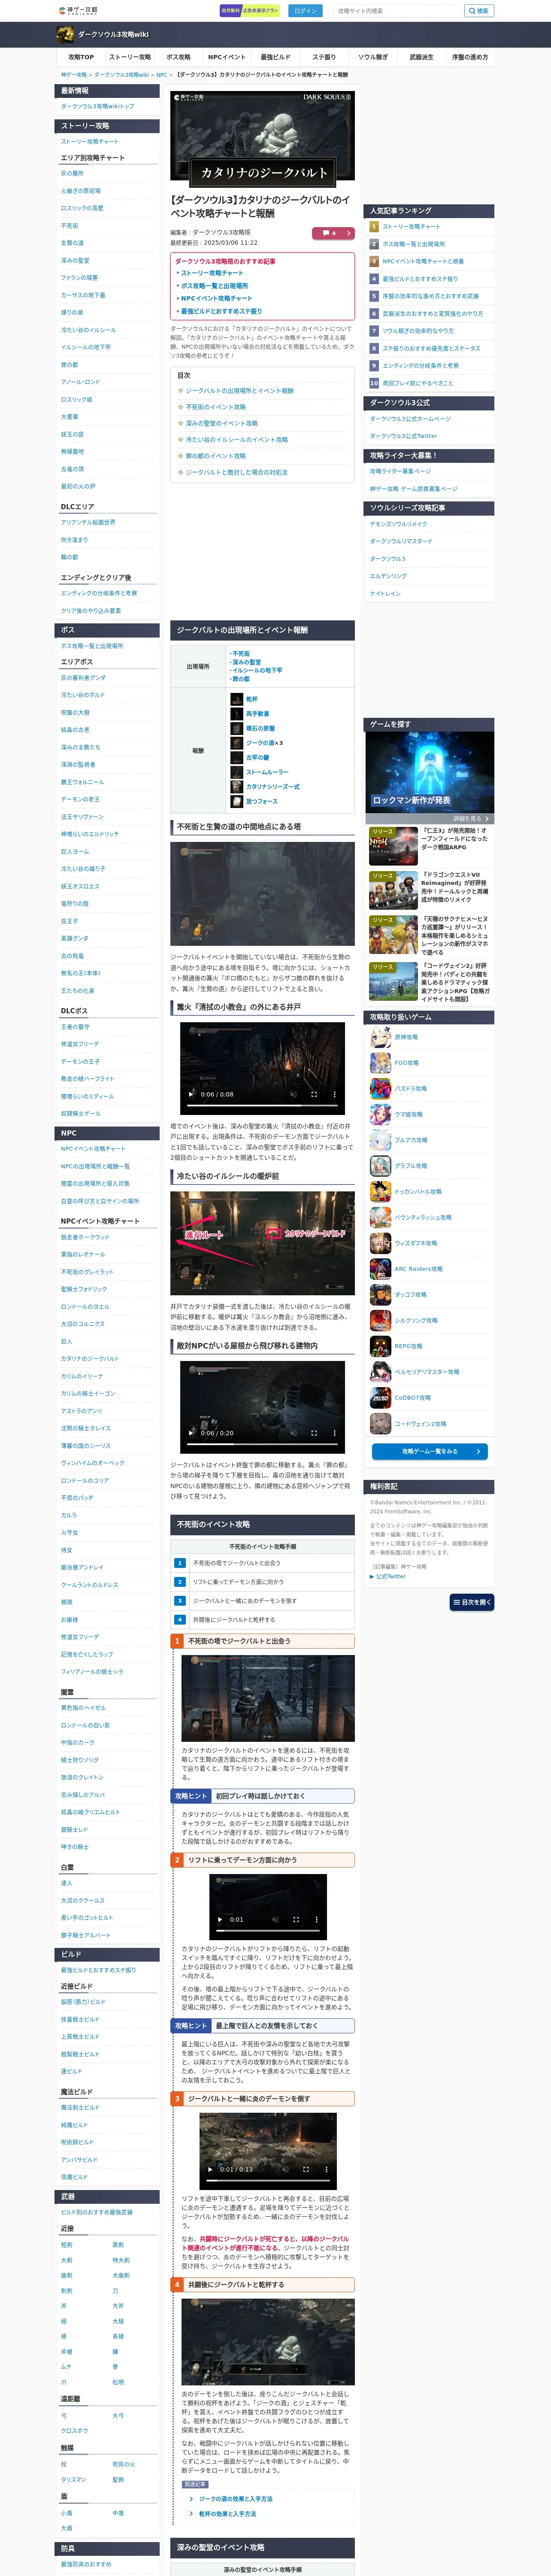This screenshot has width=551, height=2576.
Task: Click the ブルアカ攻略 game icon
Action: [x=380, y=1140]
